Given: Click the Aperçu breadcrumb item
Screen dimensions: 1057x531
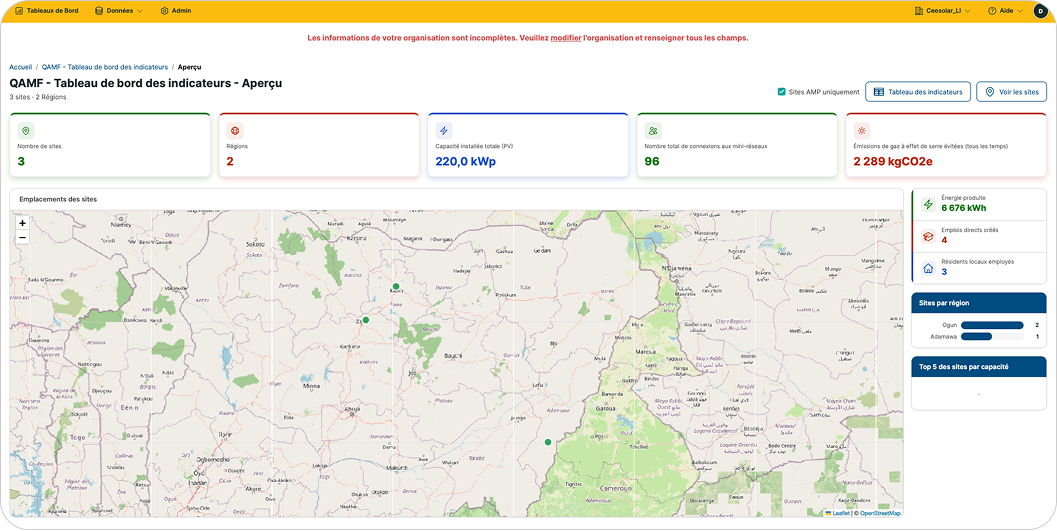Looking at the screenshot, I should point(189,67).
